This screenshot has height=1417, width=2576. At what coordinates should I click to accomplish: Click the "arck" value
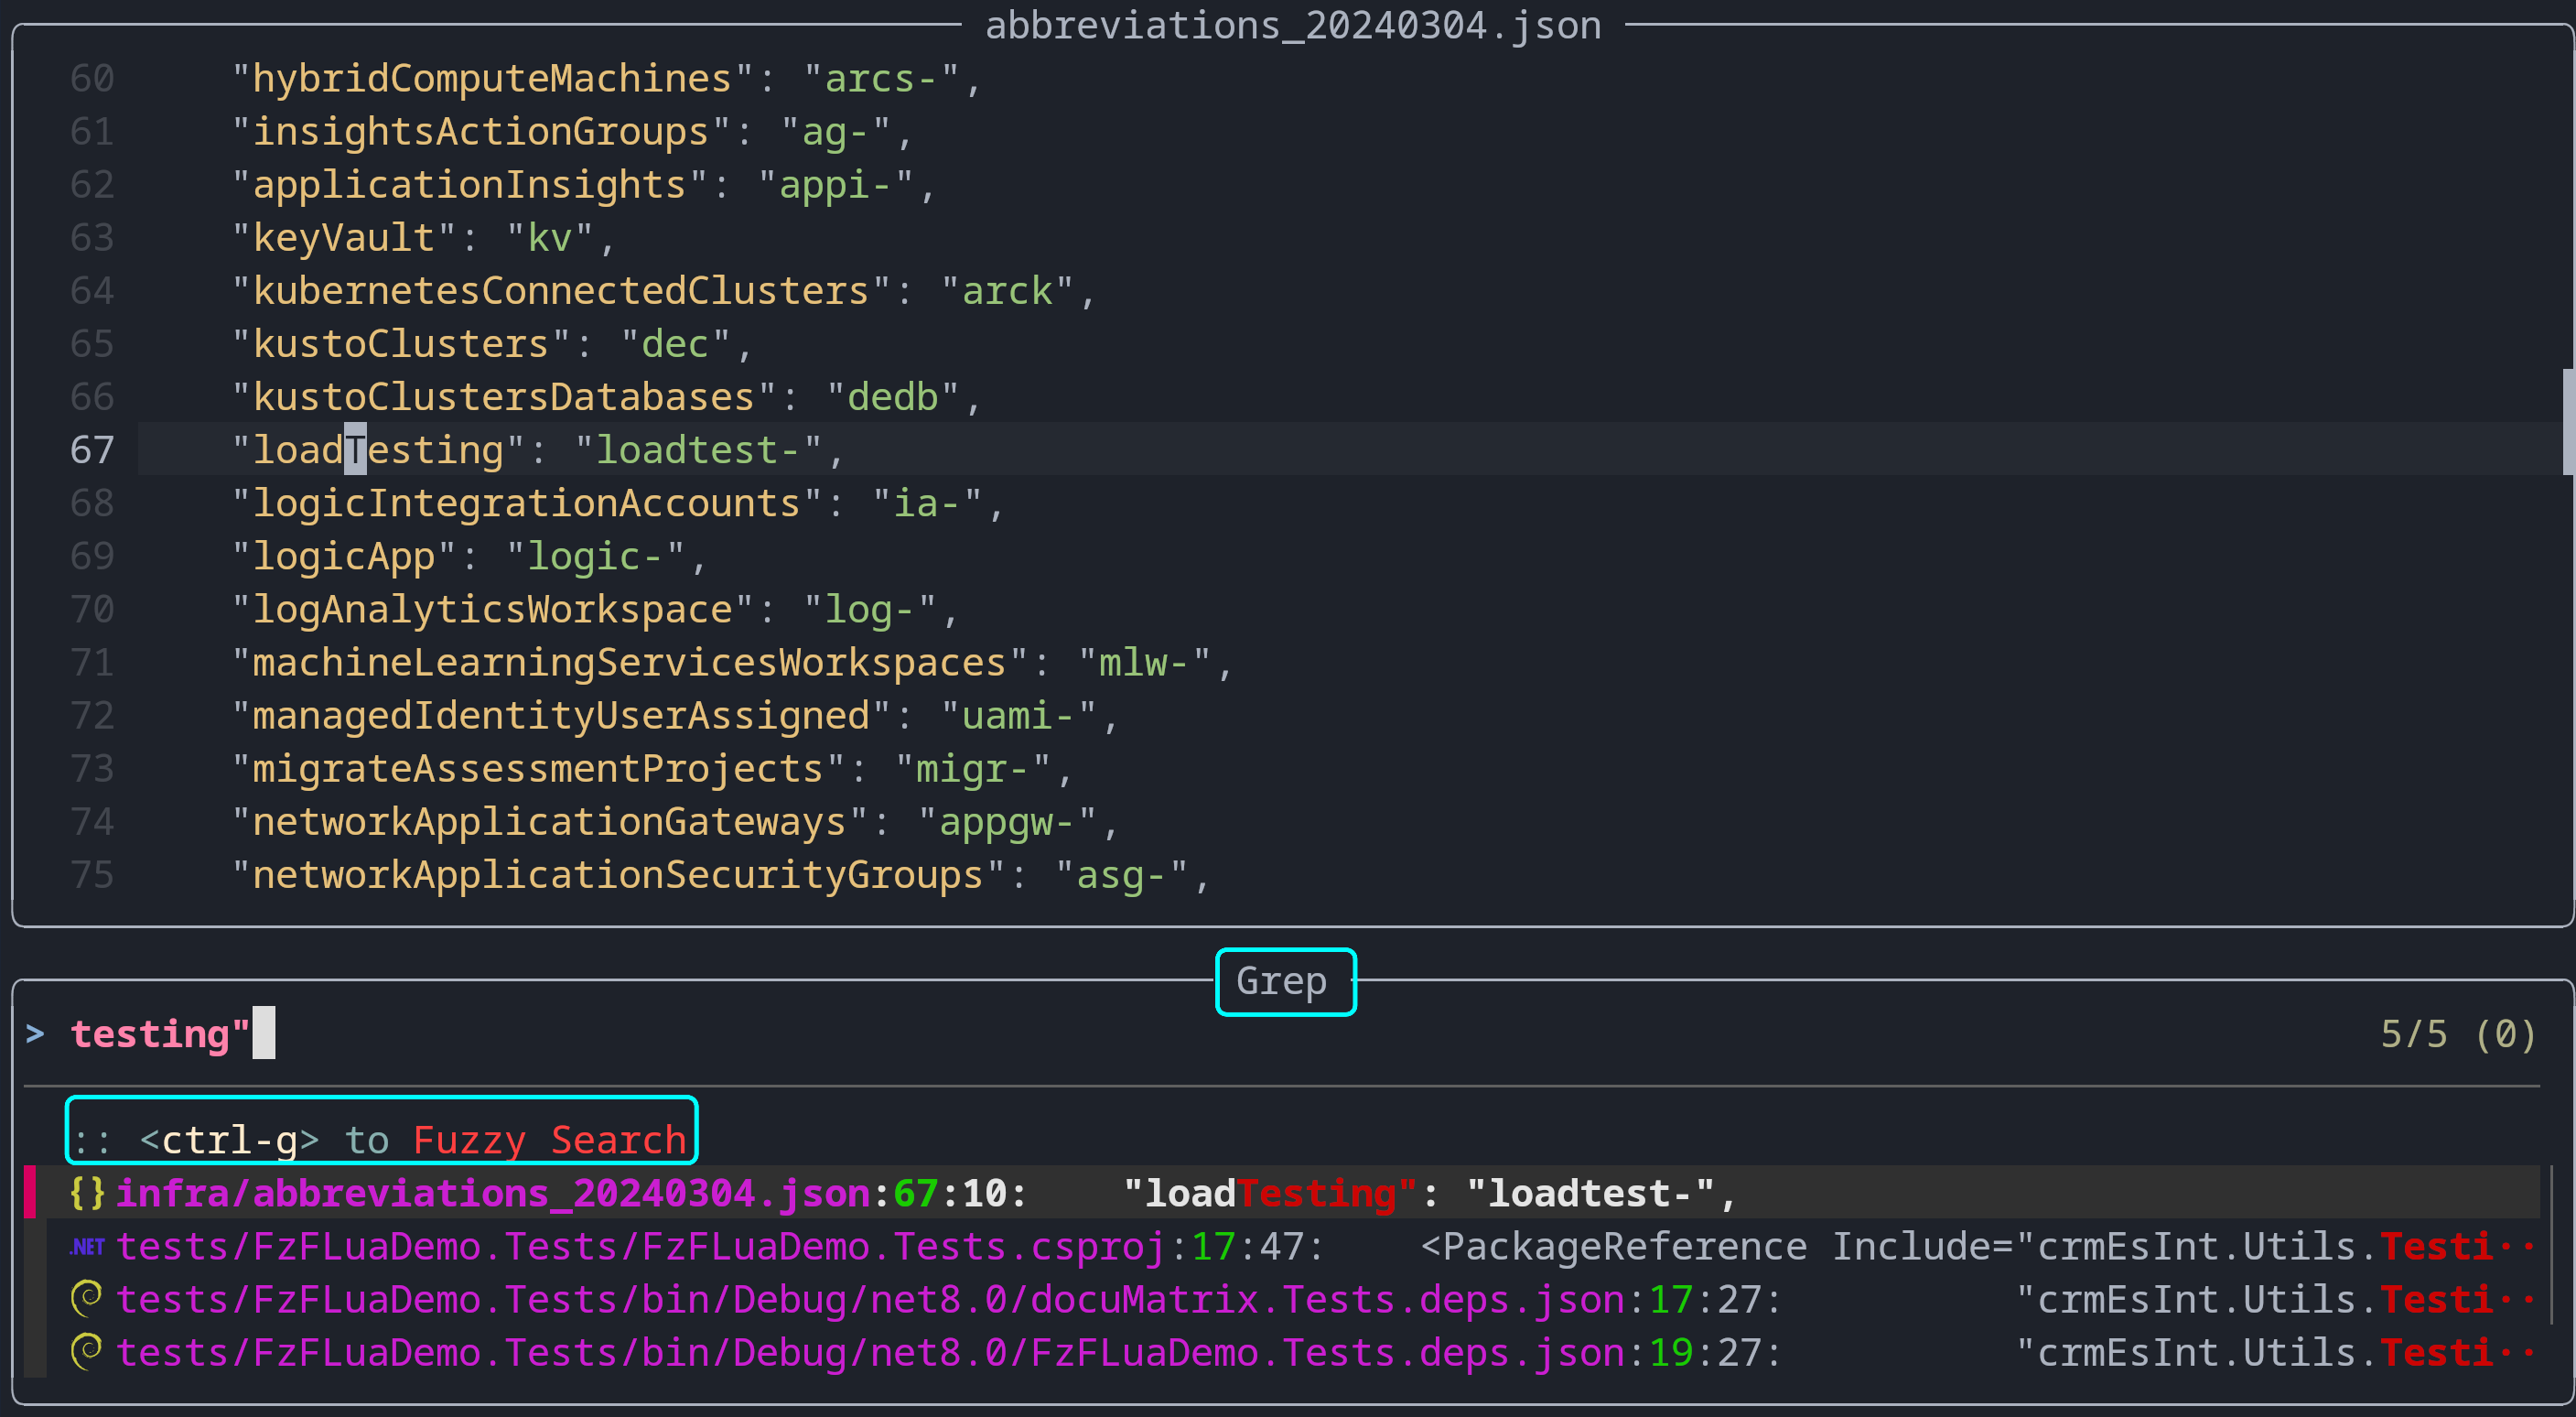click(x=1008, y=290)
